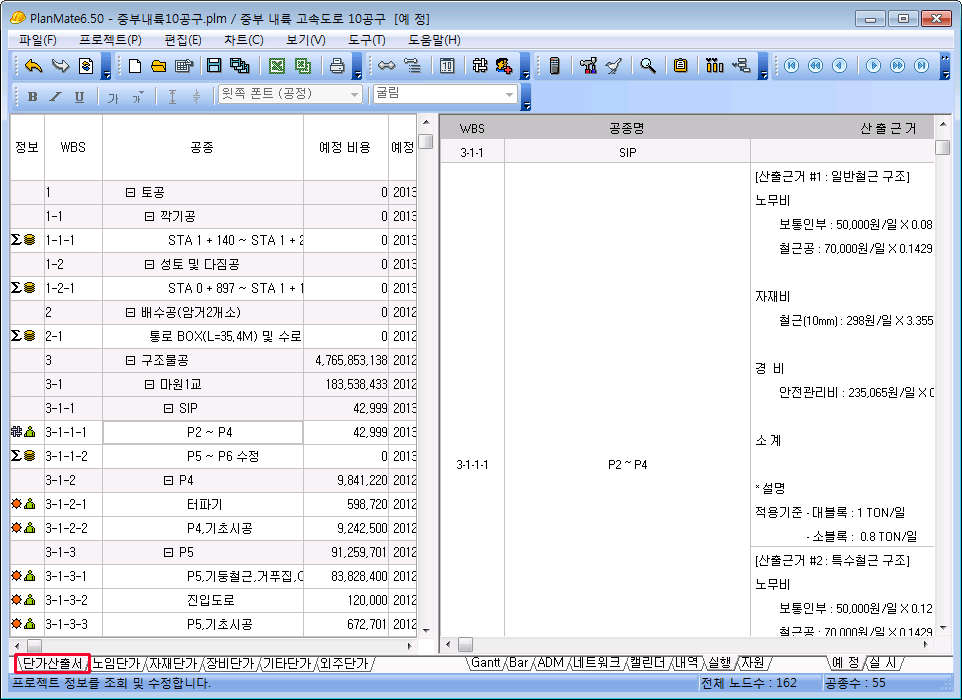
Task: Click the new document icon
Action: 136,66
